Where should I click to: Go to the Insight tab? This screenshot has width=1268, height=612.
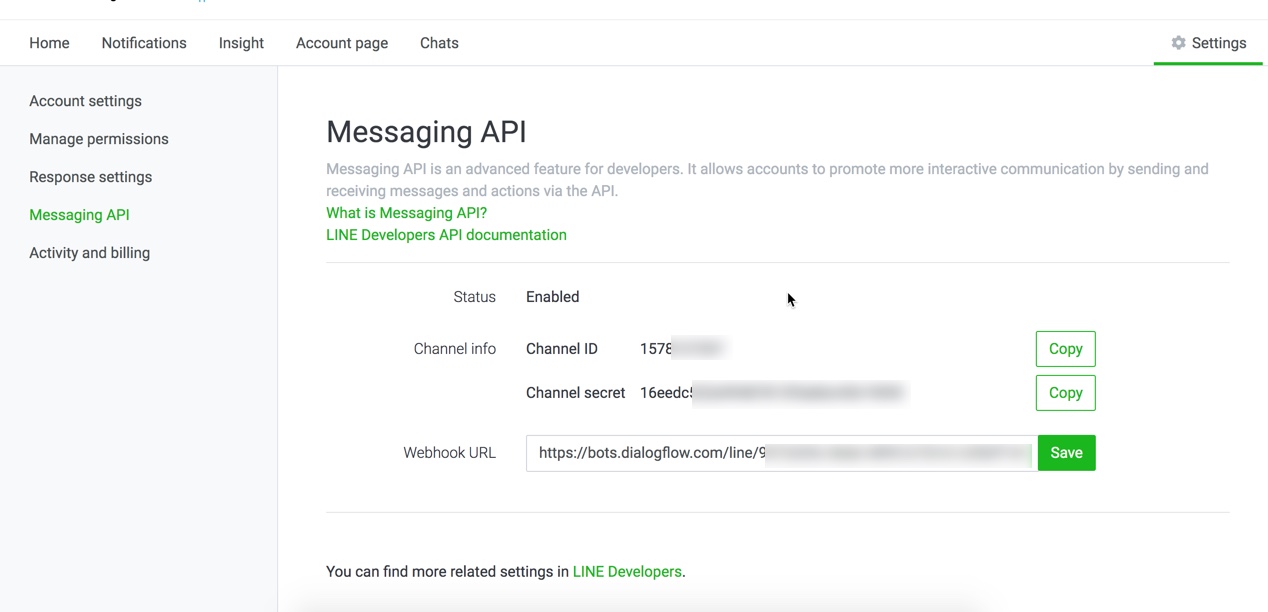coord(241,43)
